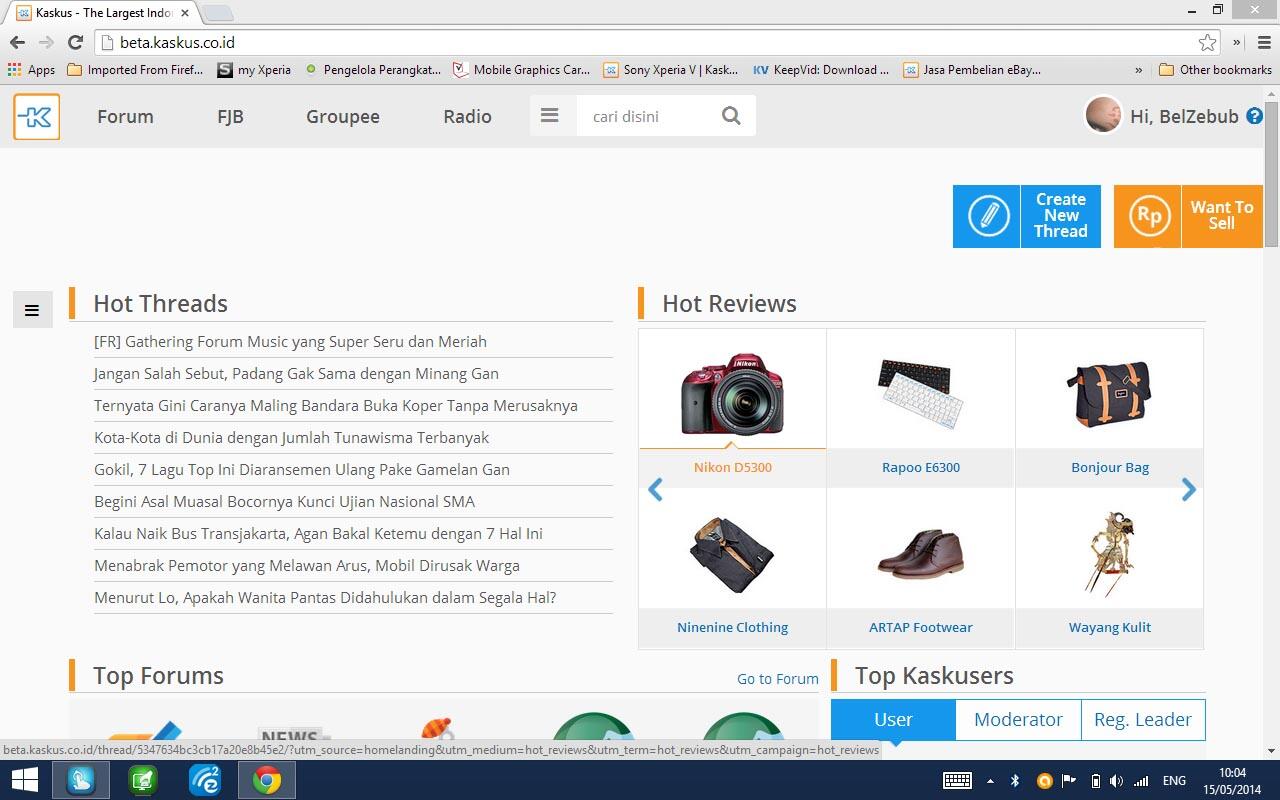Open the Wayang Kulit review link

1109,627
